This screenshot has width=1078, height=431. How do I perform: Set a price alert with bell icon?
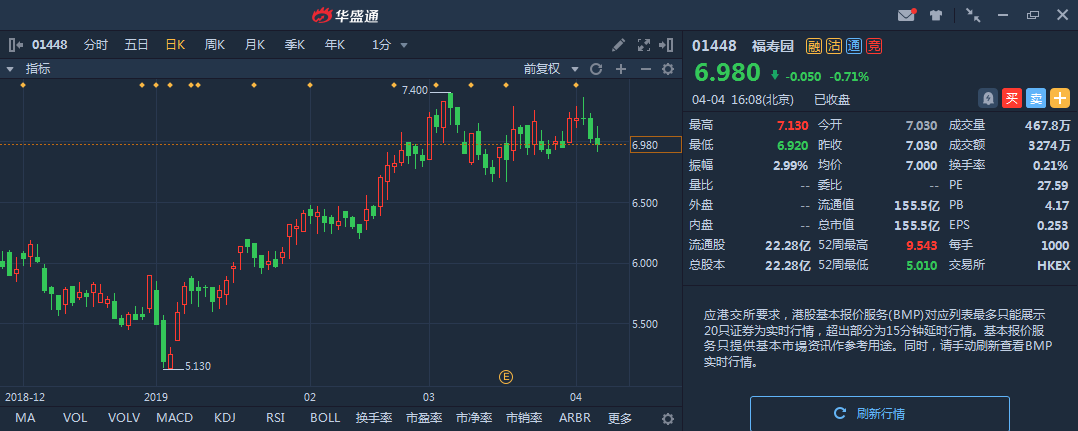[988, 98]
